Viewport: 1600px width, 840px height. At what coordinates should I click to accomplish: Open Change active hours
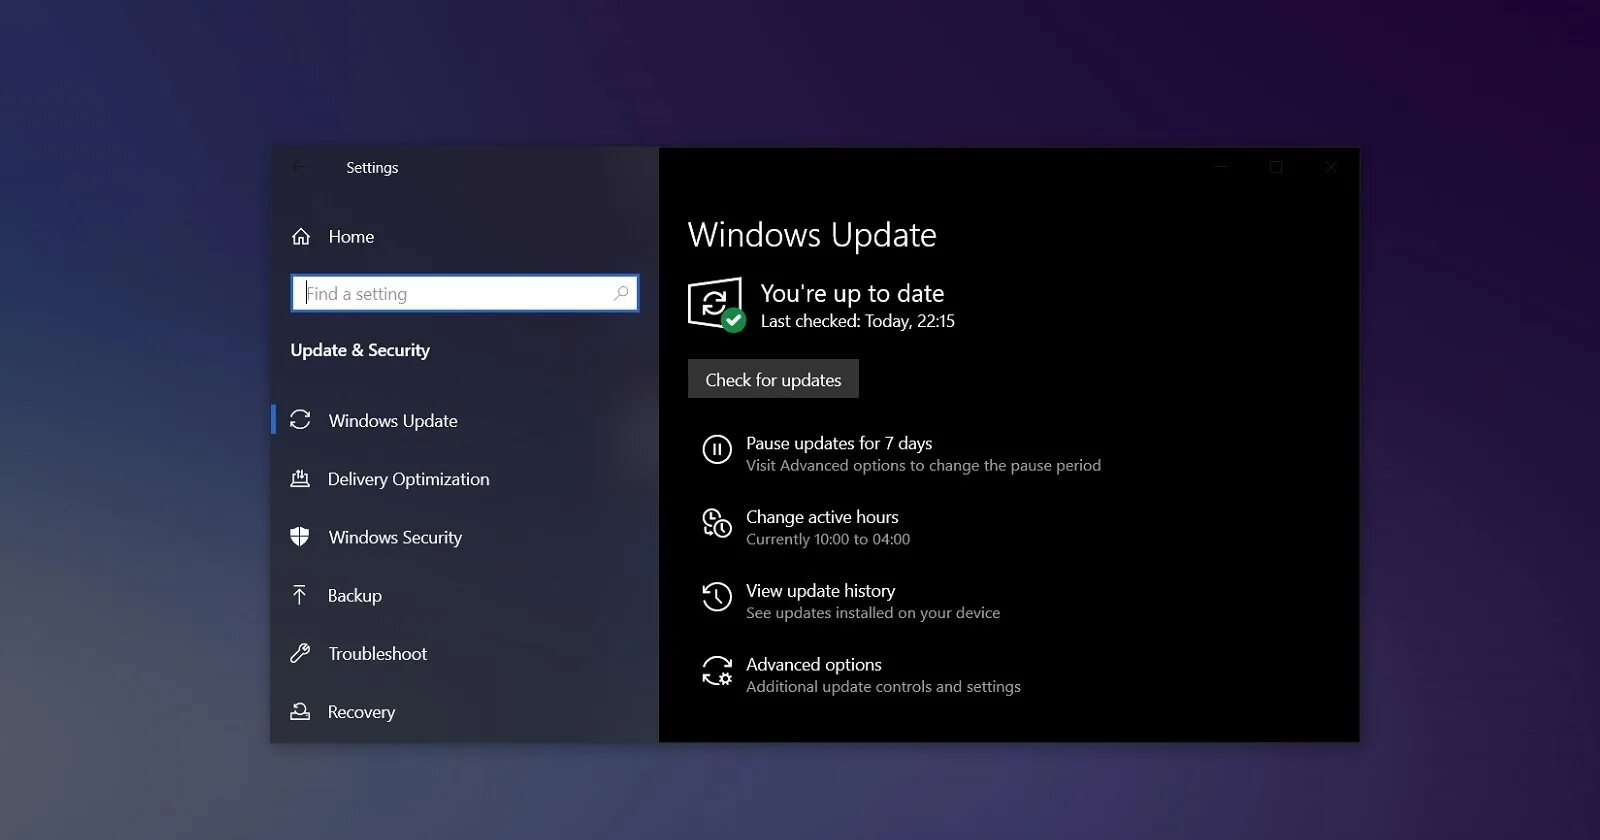822,517
